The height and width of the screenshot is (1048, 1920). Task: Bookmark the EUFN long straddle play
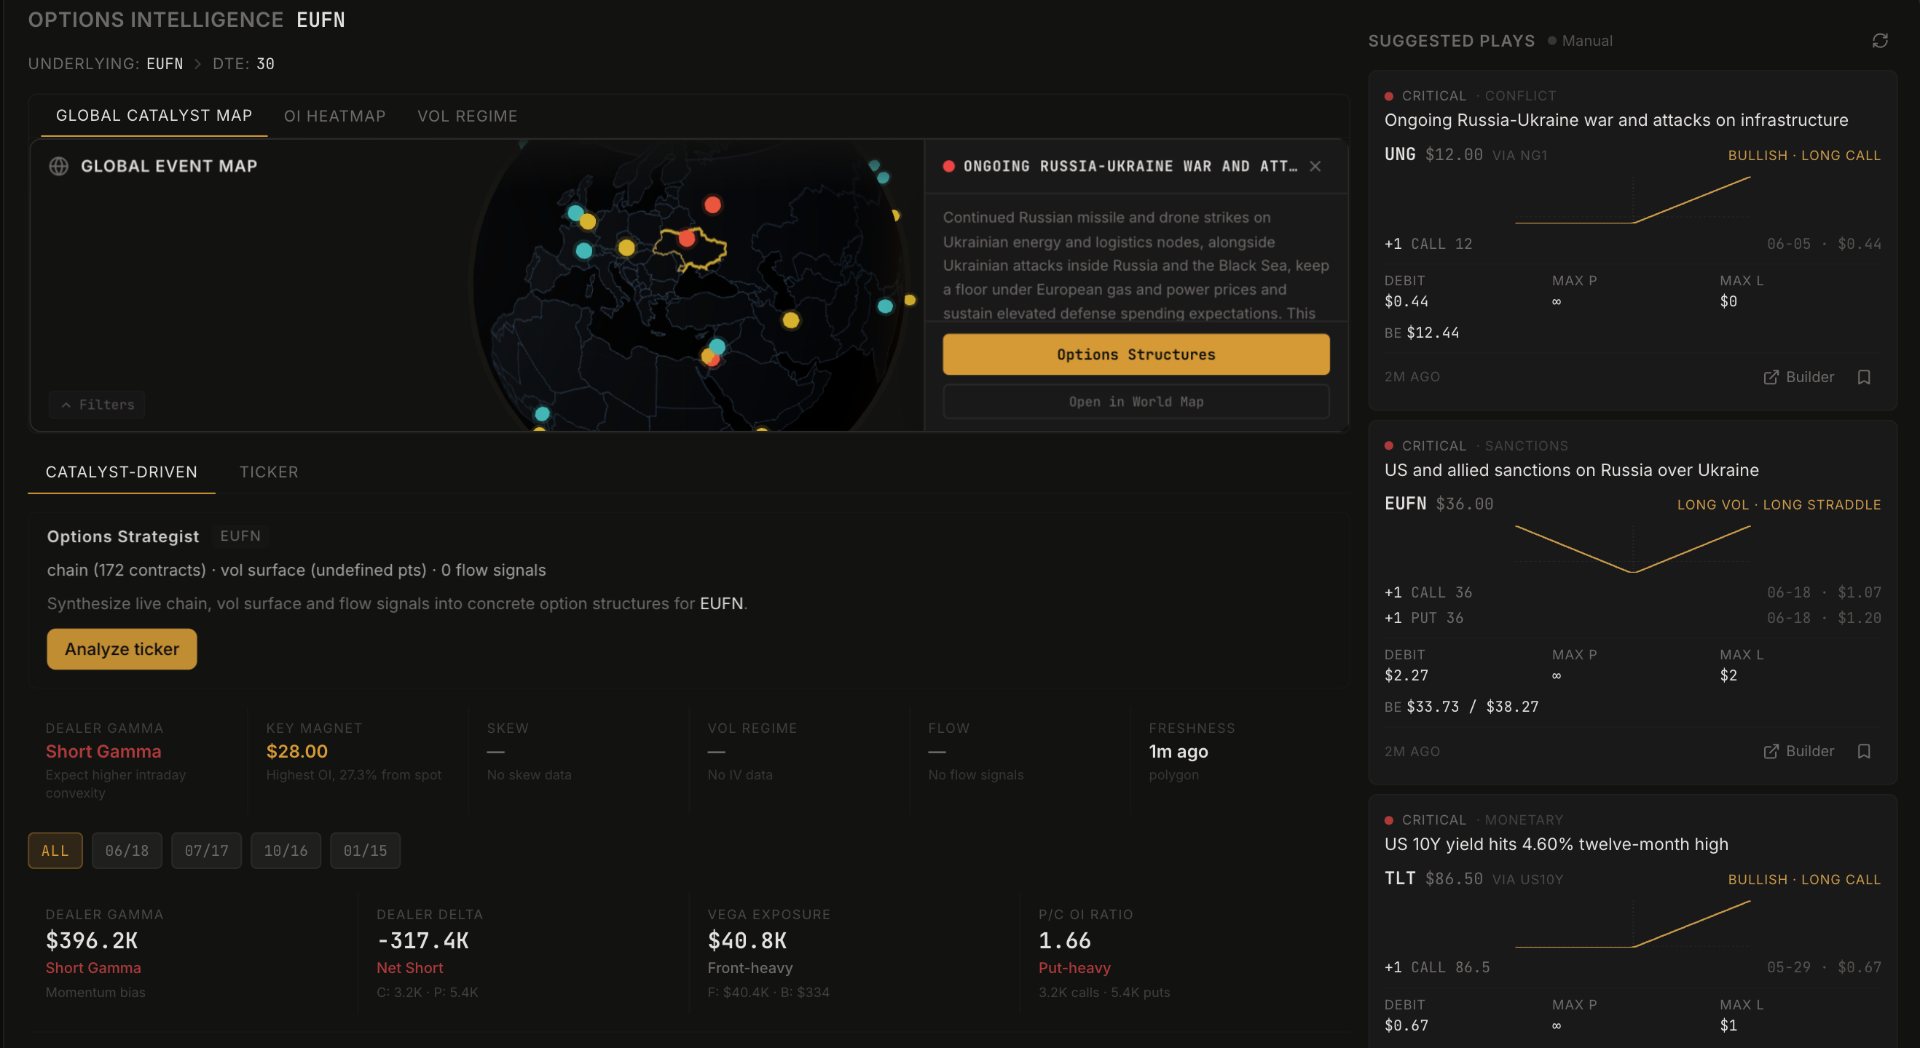1864,751
